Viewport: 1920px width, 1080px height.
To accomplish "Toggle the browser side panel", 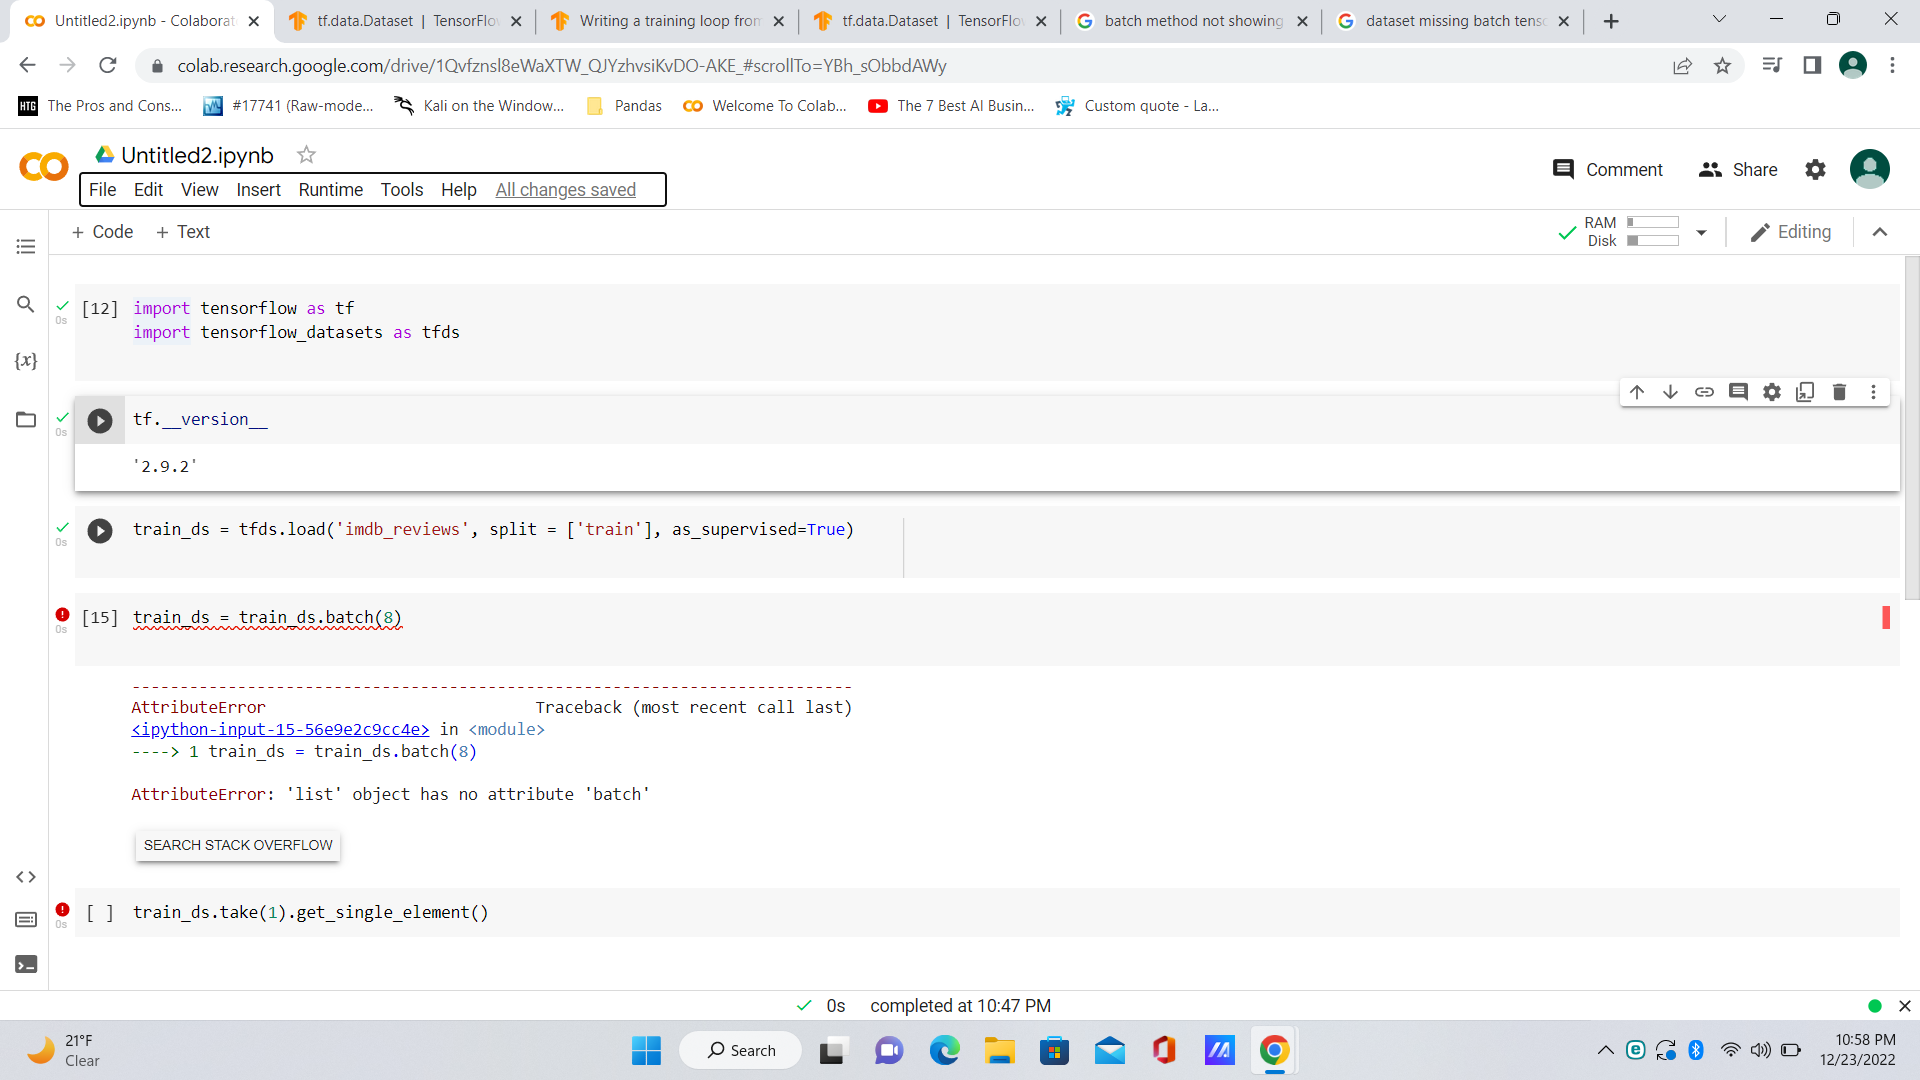I will (1812, 65).
